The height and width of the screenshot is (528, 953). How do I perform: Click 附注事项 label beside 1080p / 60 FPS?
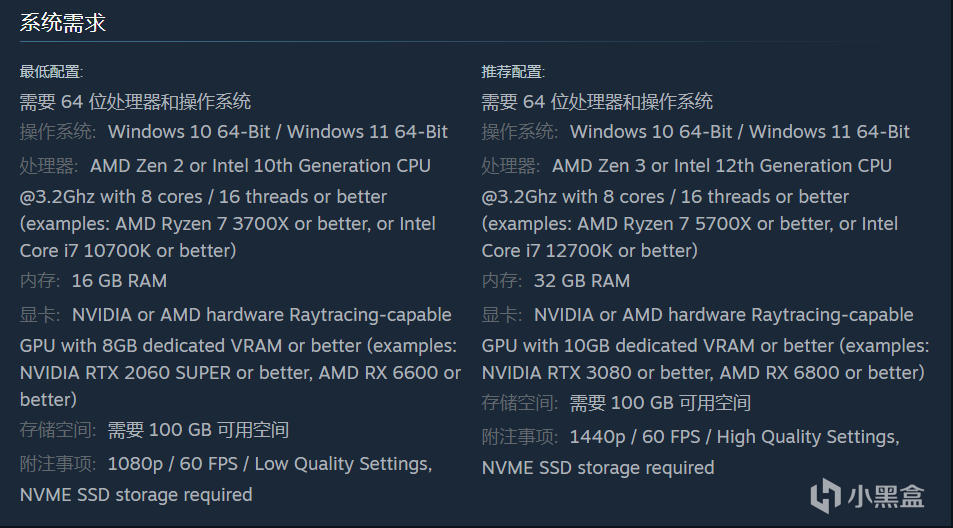(x=58, y=464)
